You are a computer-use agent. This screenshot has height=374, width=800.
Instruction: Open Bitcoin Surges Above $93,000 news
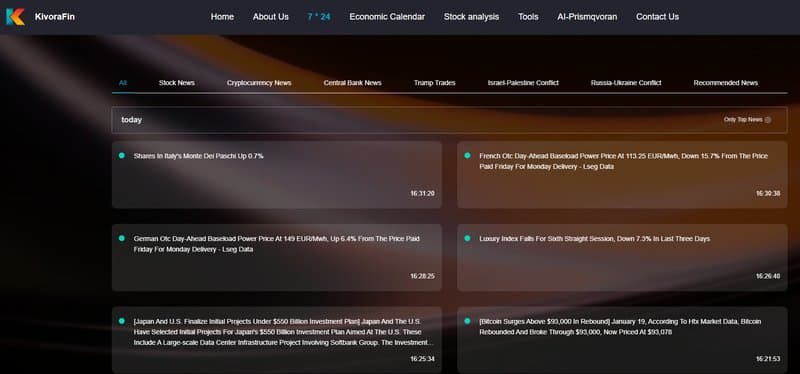622,340
